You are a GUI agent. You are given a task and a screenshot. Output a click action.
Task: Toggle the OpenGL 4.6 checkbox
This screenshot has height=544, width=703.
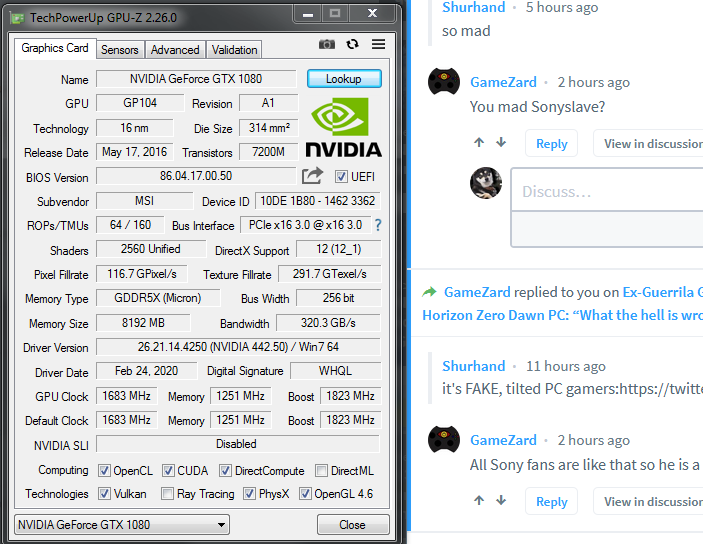pyautogui.click(x=305, y=494)
